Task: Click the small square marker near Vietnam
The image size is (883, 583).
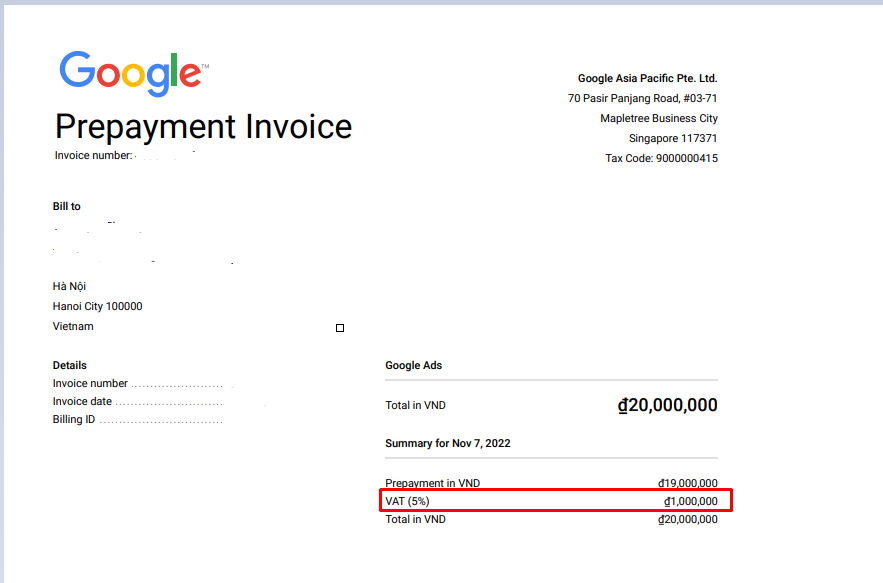Action: point(340,328)
